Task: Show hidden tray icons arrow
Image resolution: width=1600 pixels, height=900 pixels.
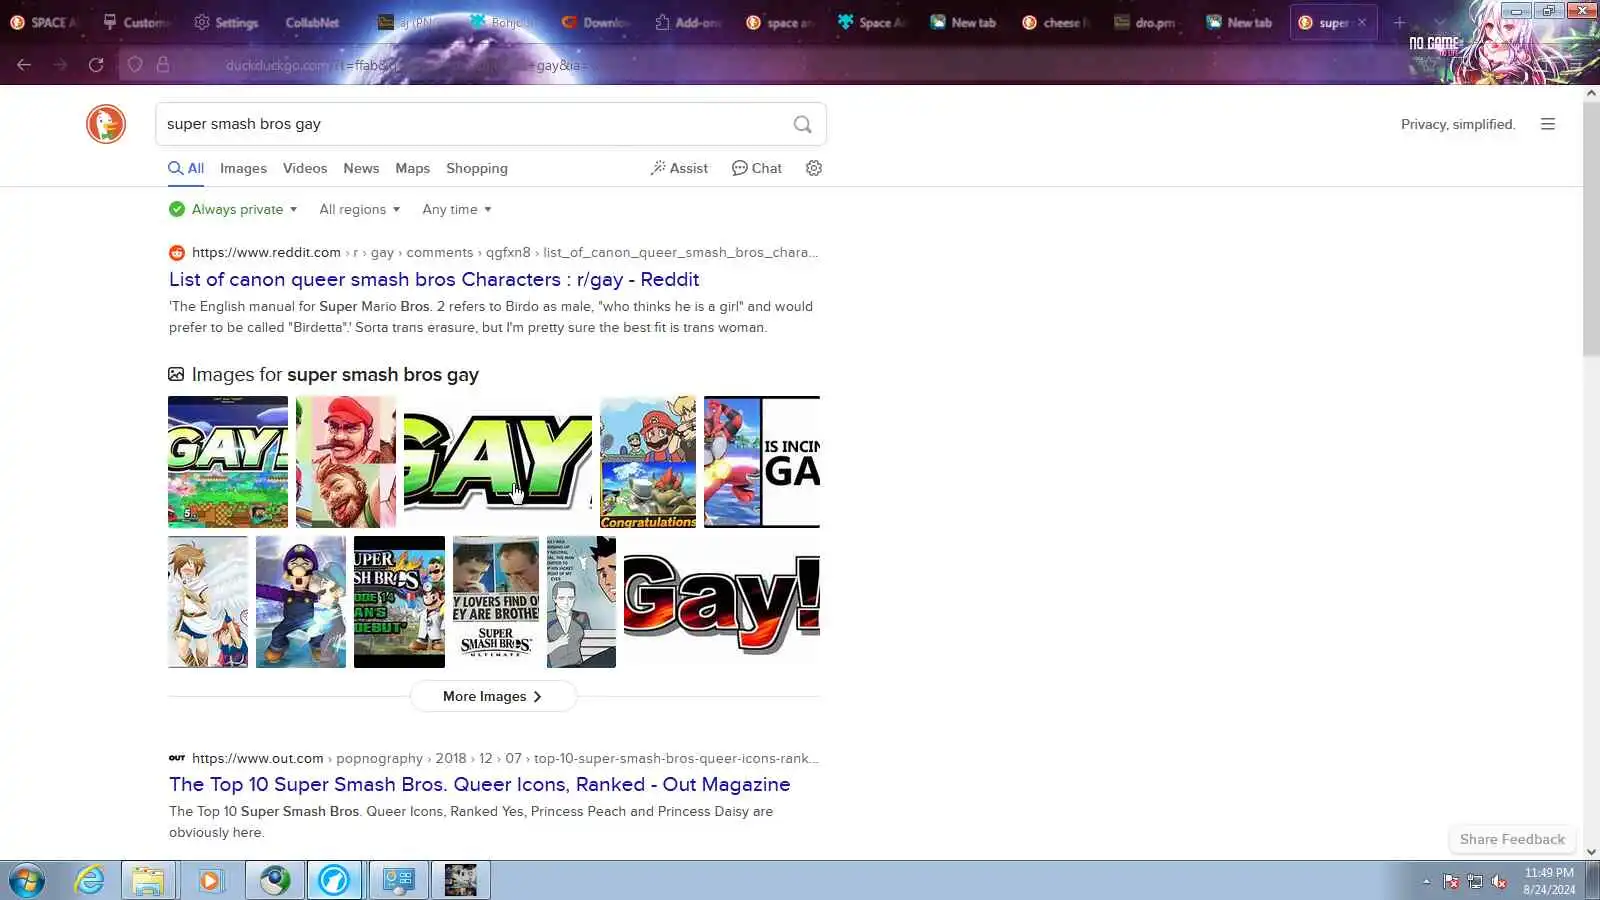Action: coord(1426,881)
